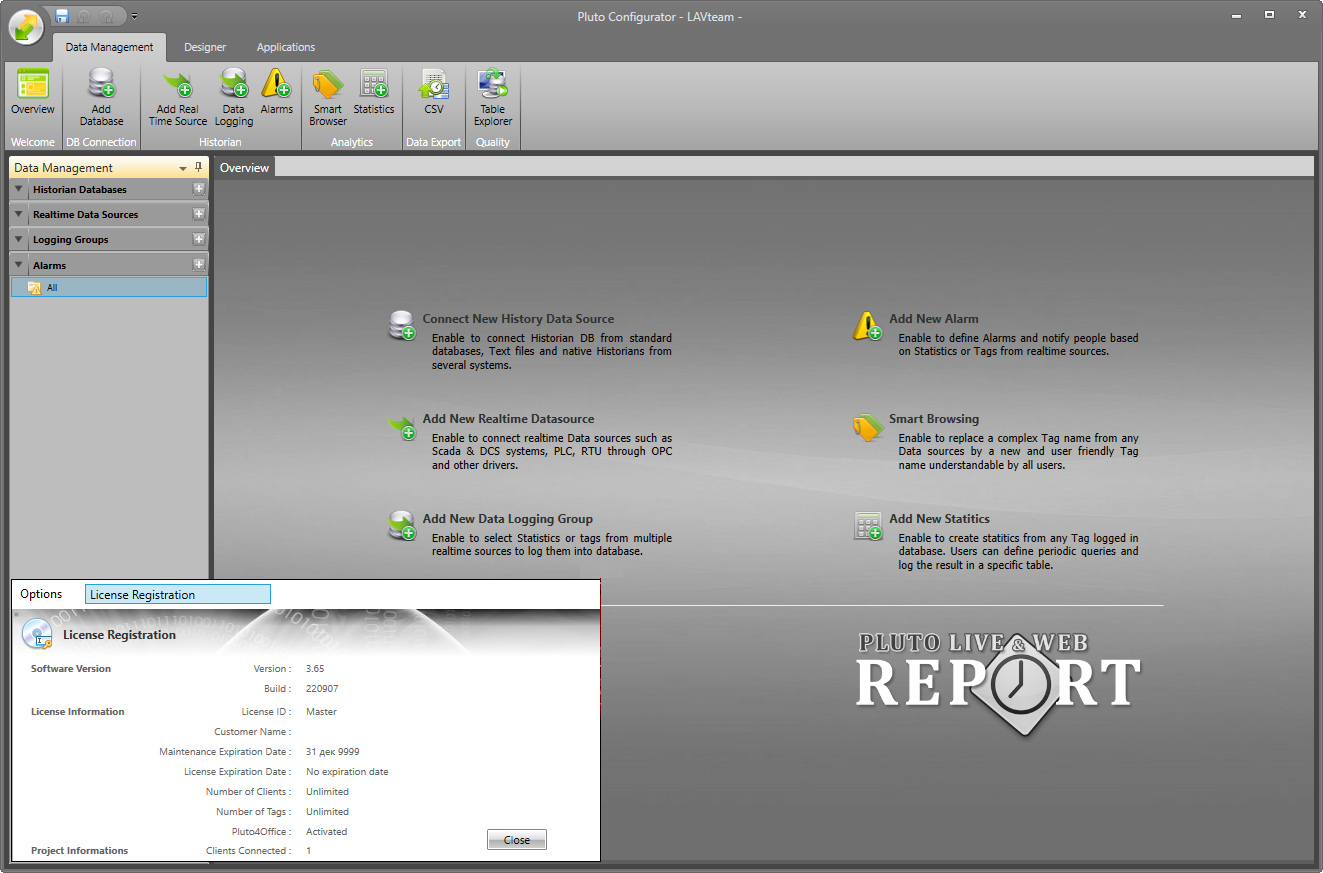Click Add New Data Logging Group link

point(507,519)
